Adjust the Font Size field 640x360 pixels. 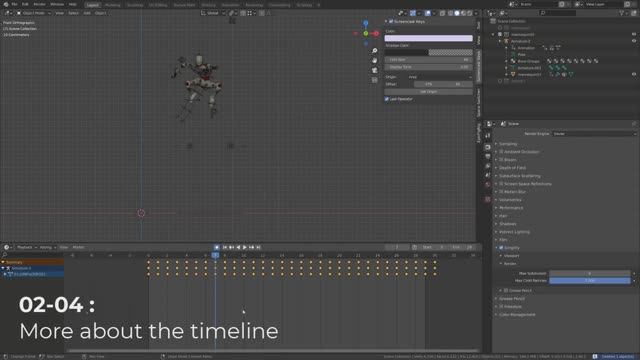pos(429,60)
